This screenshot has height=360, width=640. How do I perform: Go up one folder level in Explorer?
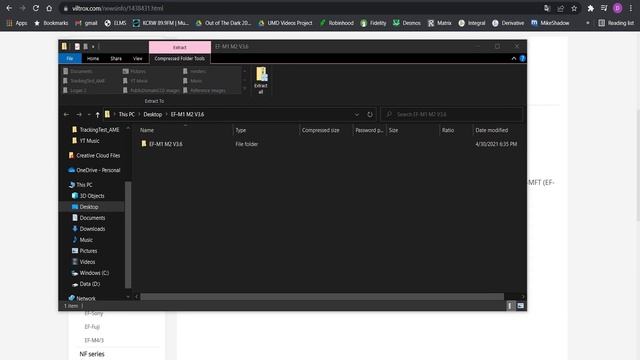98,115
